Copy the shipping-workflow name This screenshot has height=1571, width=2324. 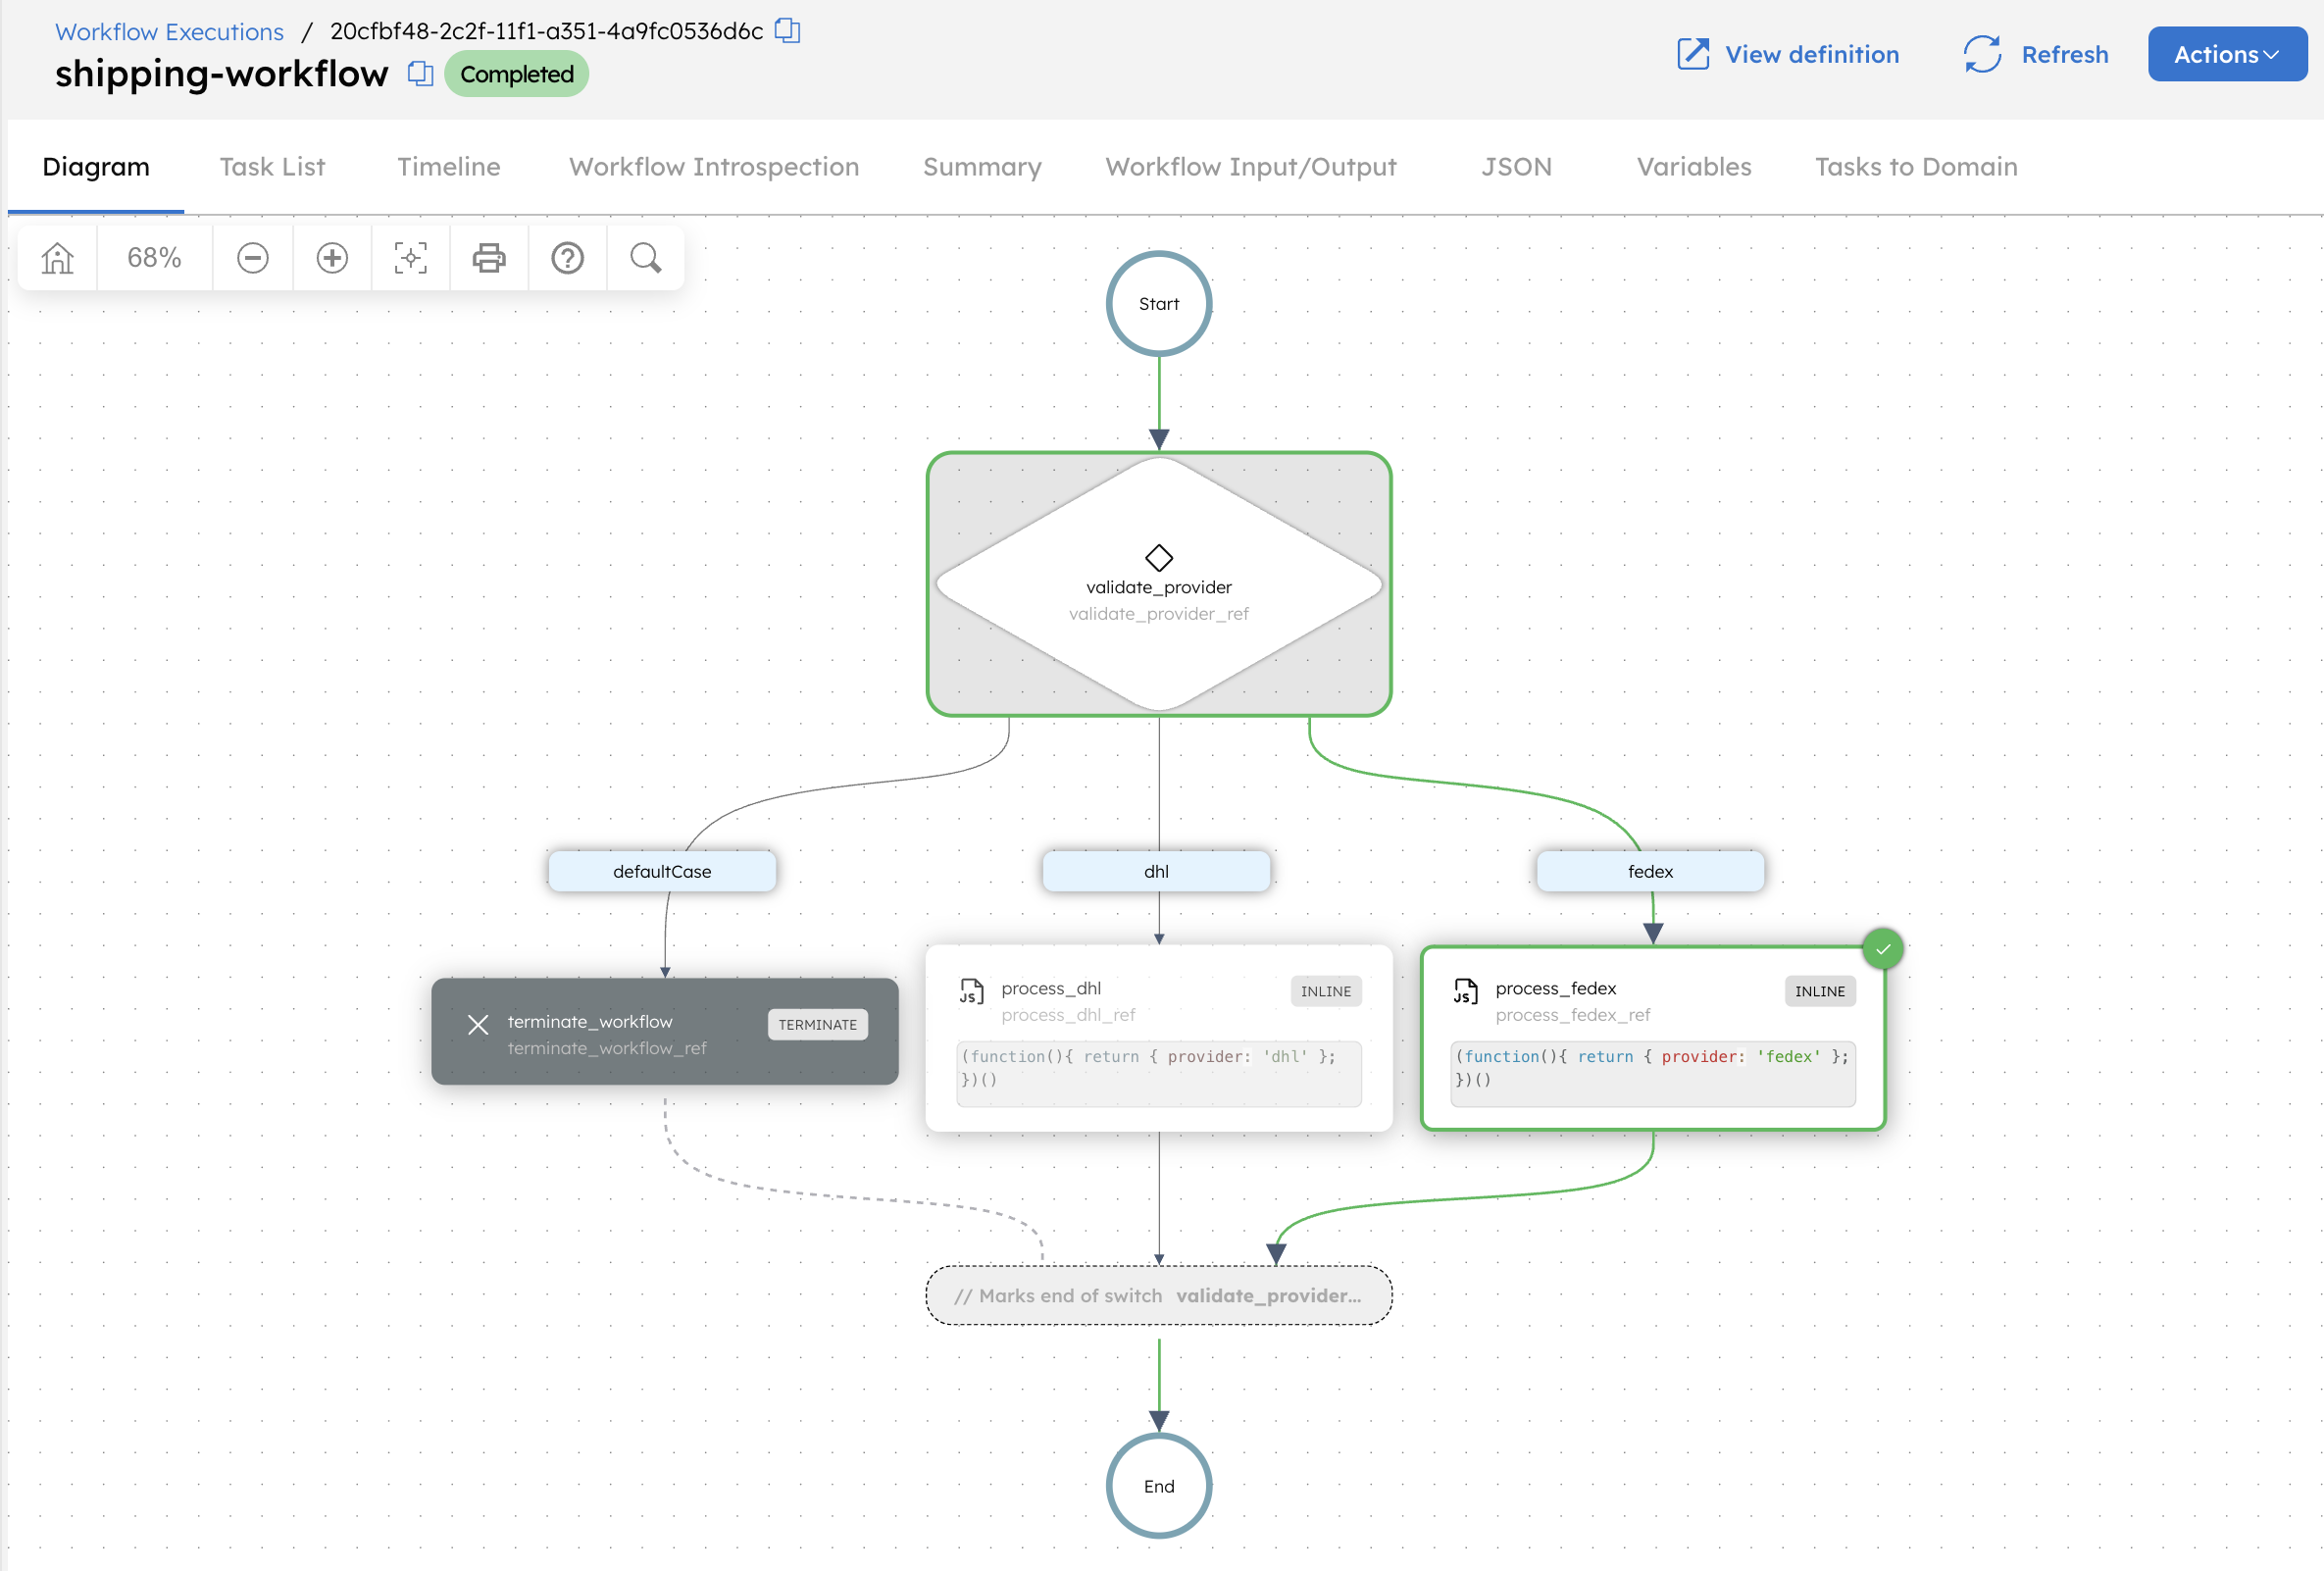420,74
